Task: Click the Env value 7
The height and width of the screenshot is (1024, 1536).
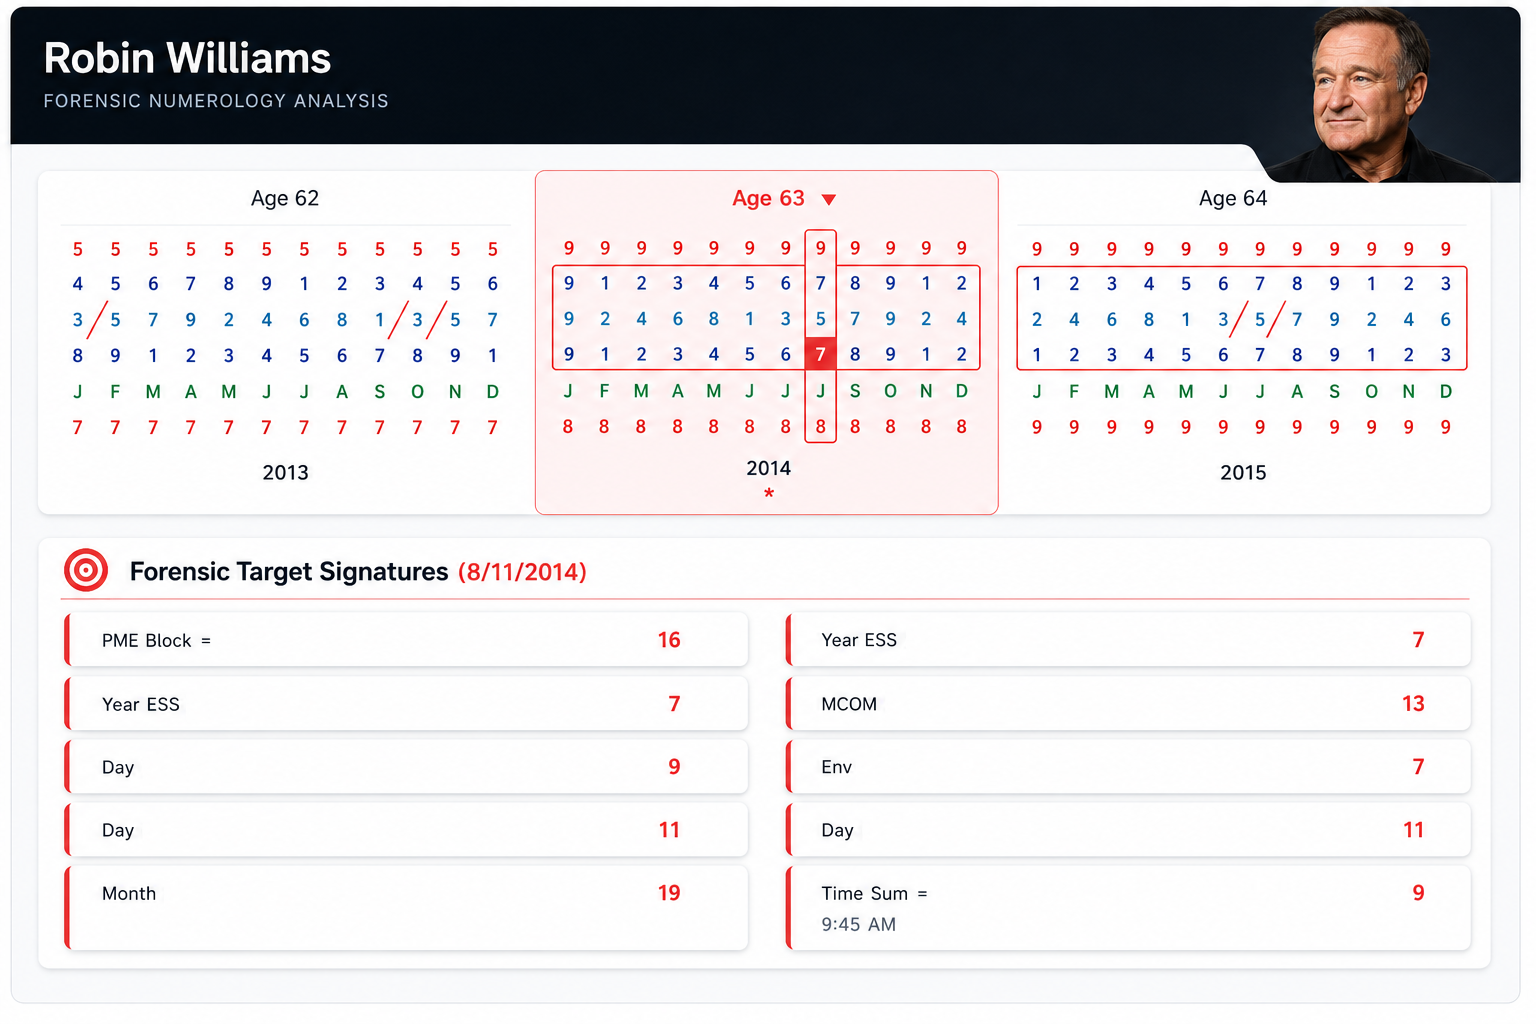Action: point(1418,767)
